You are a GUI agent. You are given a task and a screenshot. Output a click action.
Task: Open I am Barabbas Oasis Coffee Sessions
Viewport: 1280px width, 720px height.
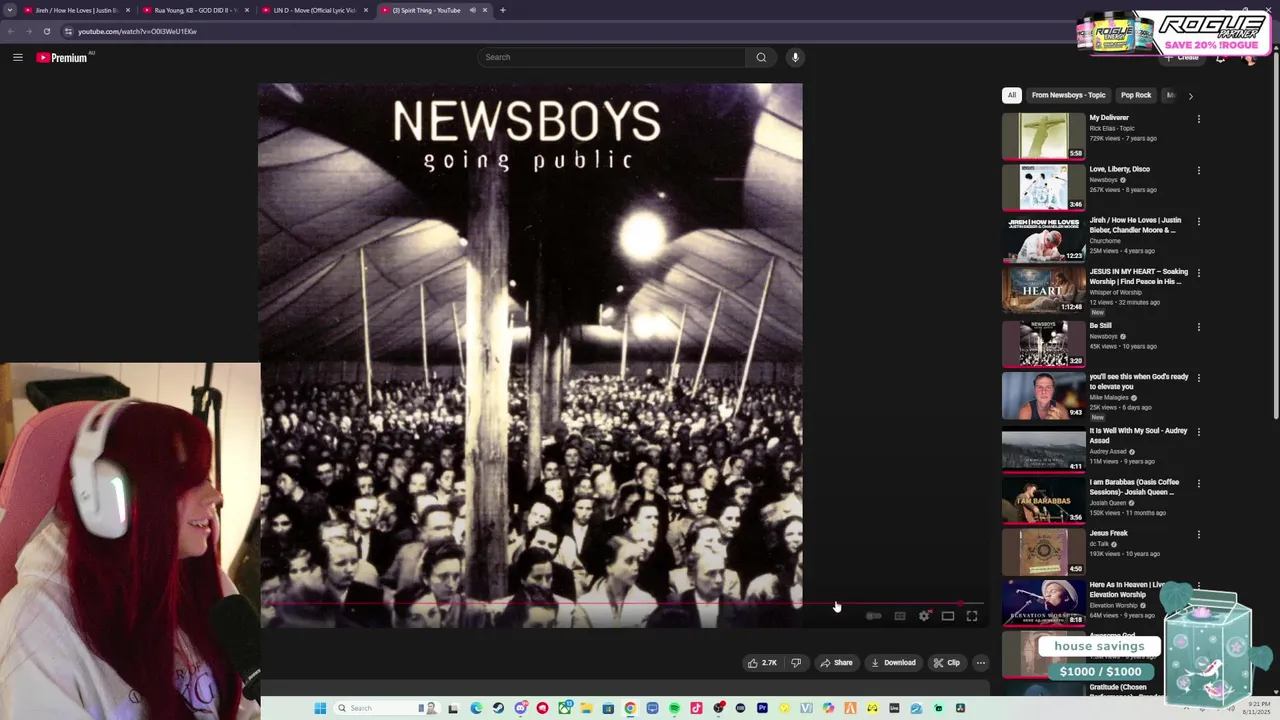point(1134,487)
